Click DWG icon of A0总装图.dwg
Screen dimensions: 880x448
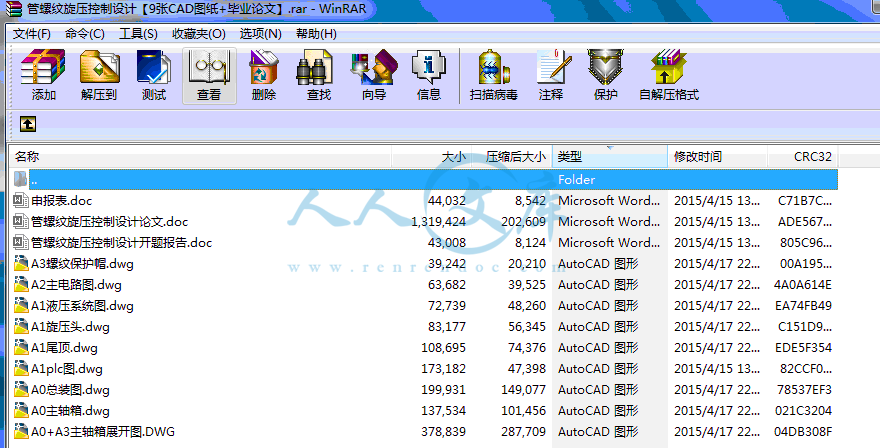pyautogui.click(x=21, y=390)
